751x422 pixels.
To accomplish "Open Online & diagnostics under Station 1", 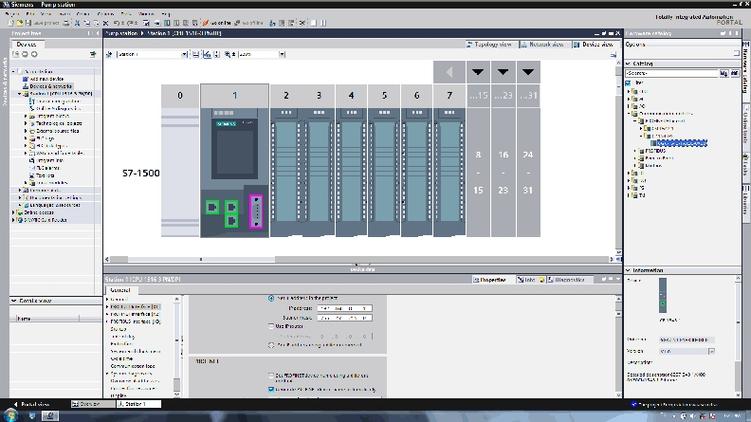I will pyautogui.click(x=56, y=108).
